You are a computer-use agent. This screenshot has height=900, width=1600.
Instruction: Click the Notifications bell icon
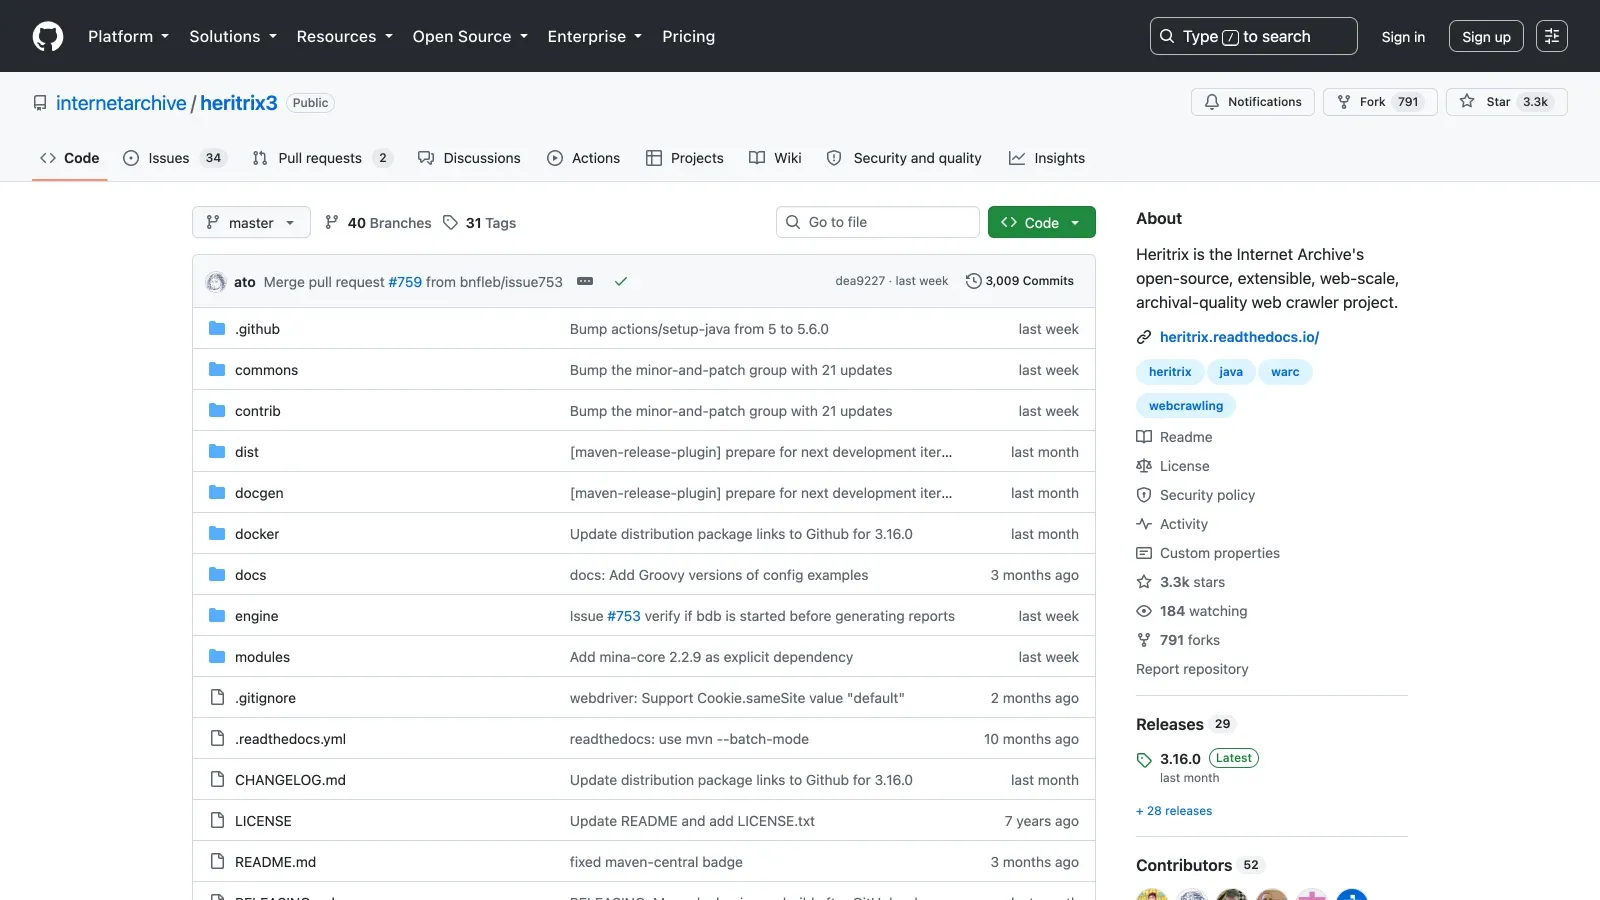pyautogui.click(x=1212, y=102)
